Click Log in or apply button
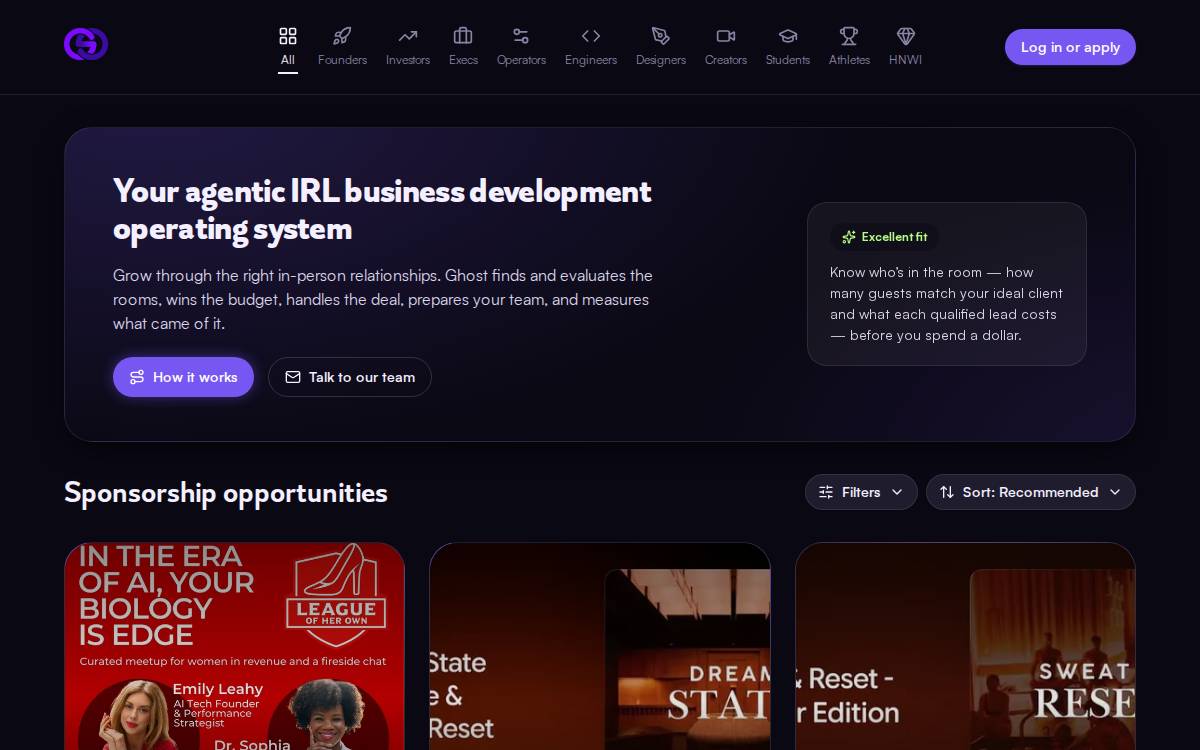Image resolution: width=1200 pixels, height=750 pixels. coord(1070,47)
